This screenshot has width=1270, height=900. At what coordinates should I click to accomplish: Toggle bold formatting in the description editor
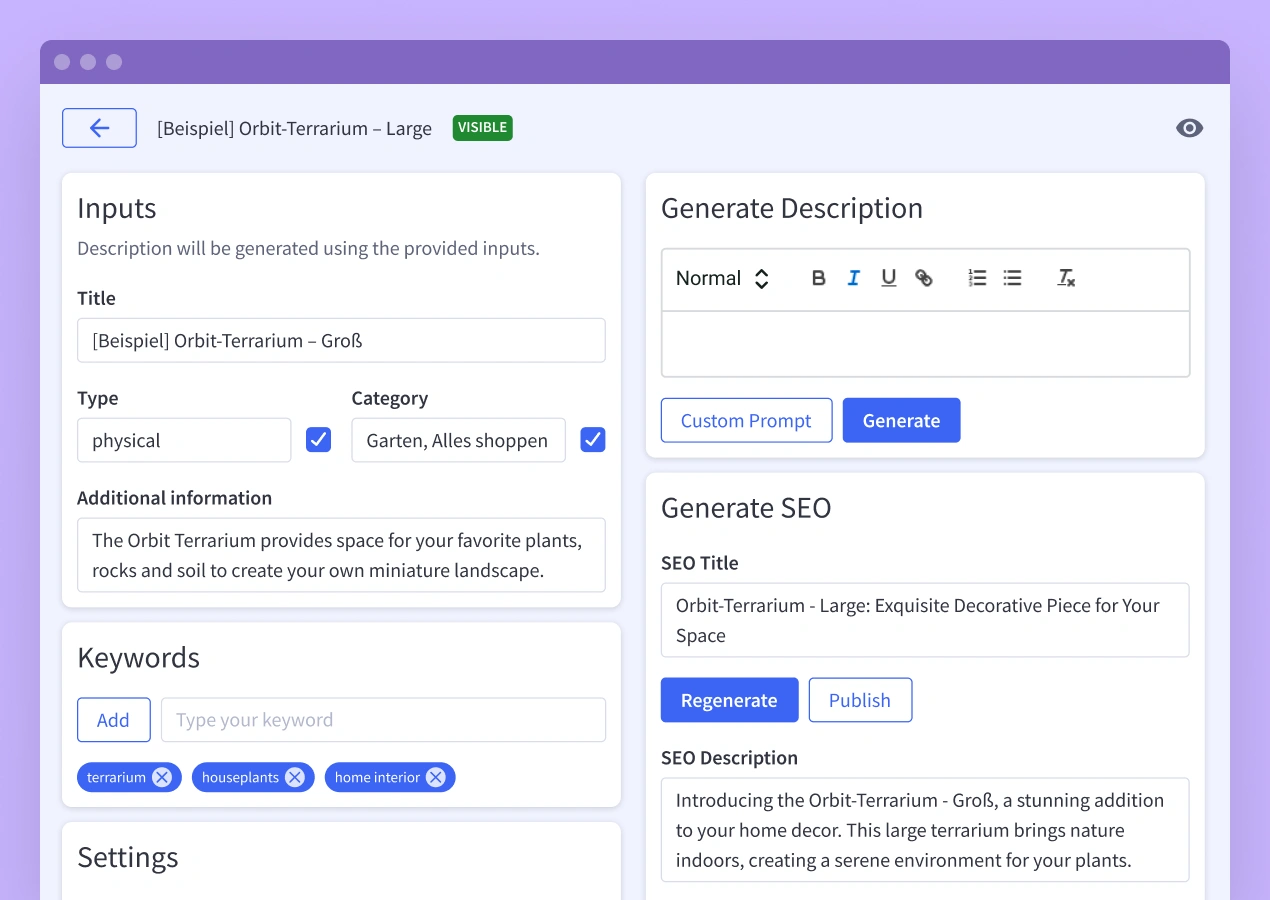[818, 278]
